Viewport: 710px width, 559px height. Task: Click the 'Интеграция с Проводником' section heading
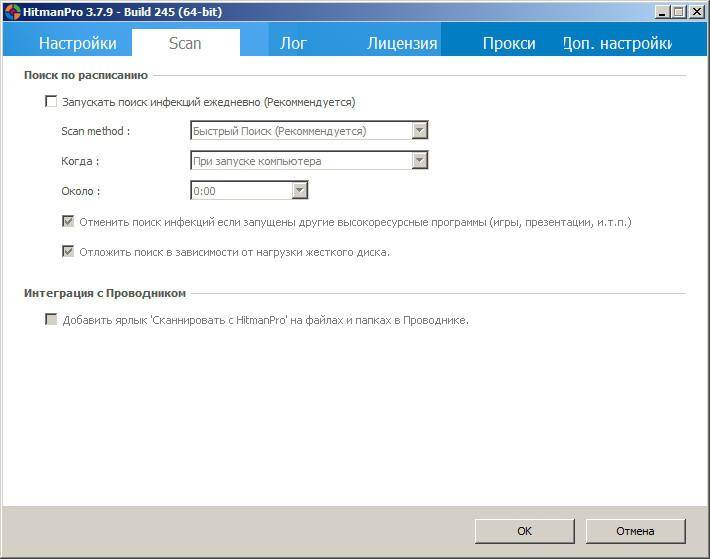tap(105, 293)
